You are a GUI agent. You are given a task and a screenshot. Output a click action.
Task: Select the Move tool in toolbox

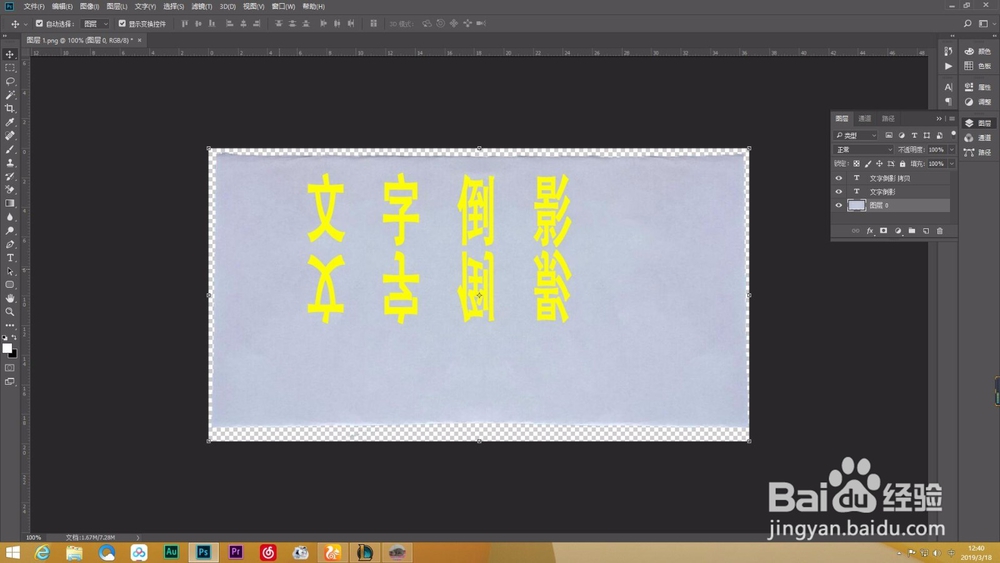(10, 54)
